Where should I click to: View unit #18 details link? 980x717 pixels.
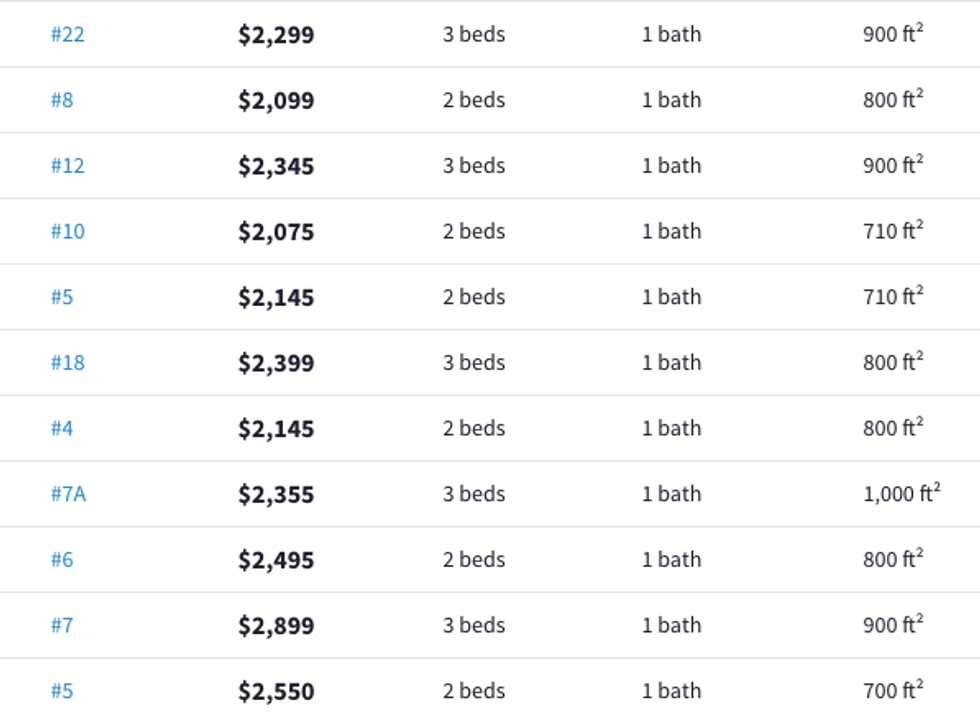(x=67, y=363)
